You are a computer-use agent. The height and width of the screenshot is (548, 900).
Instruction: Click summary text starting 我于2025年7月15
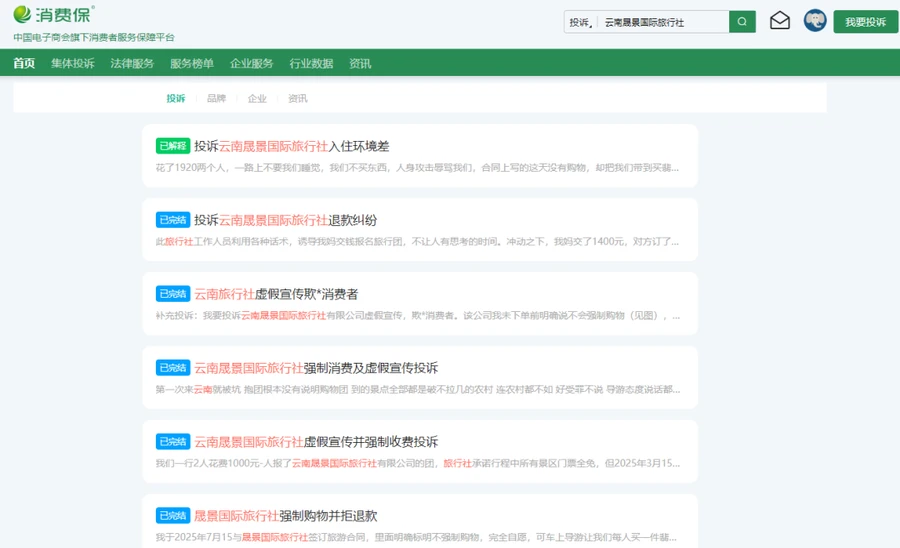(416, 537)
